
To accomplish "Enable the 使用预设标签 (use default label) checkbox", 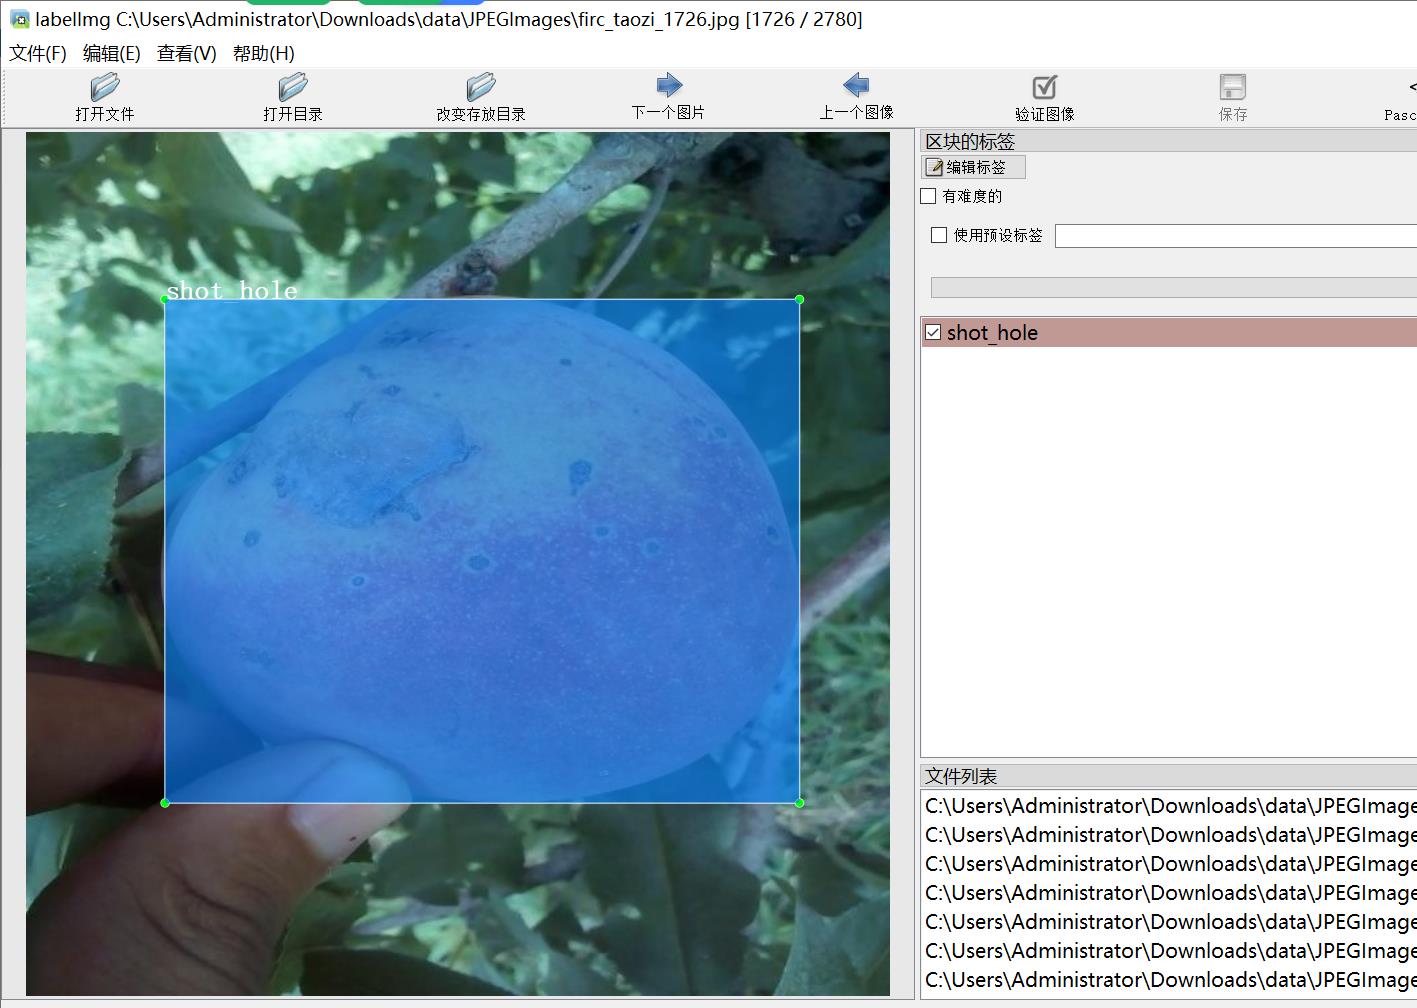I will [x=938, y=235].
